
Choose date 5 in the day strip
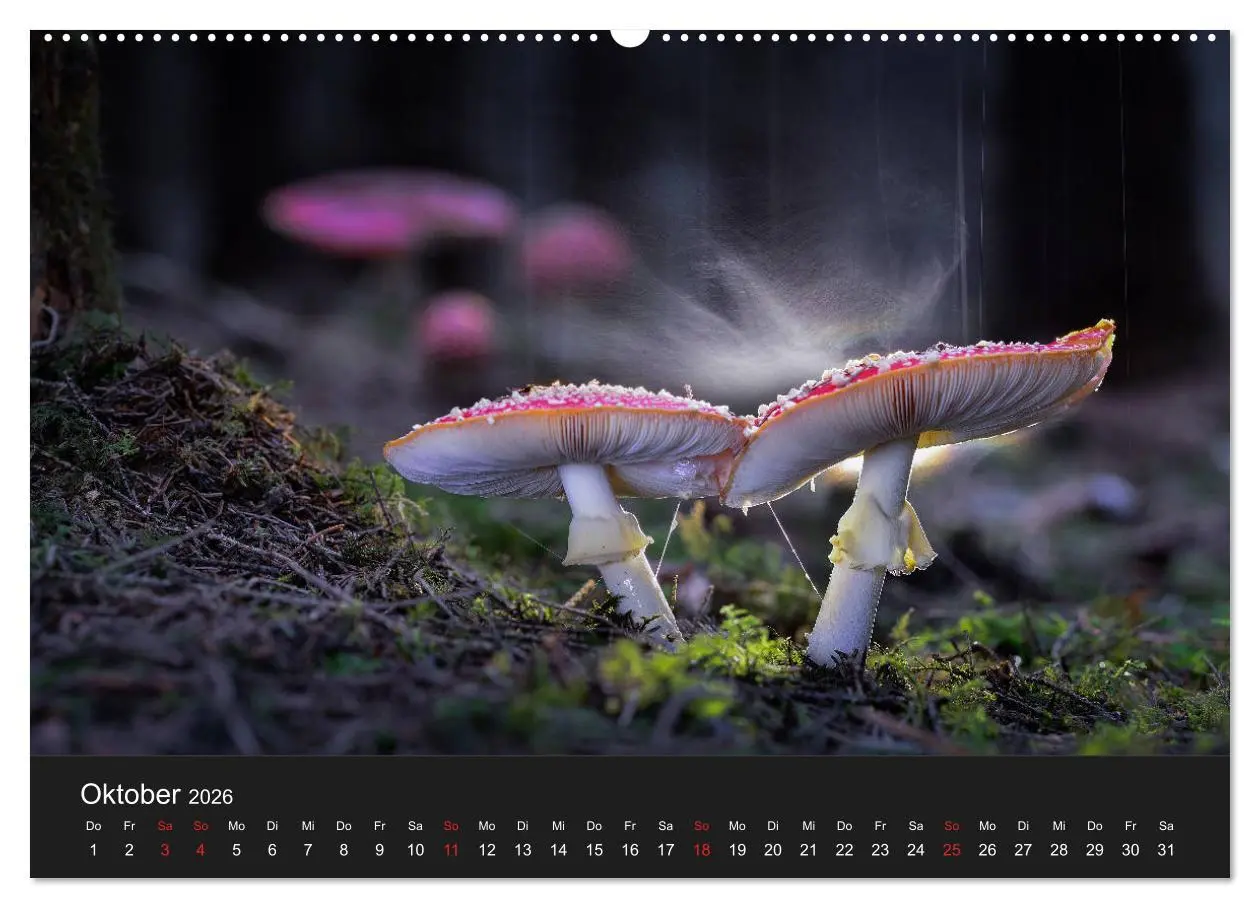point(236,850)
